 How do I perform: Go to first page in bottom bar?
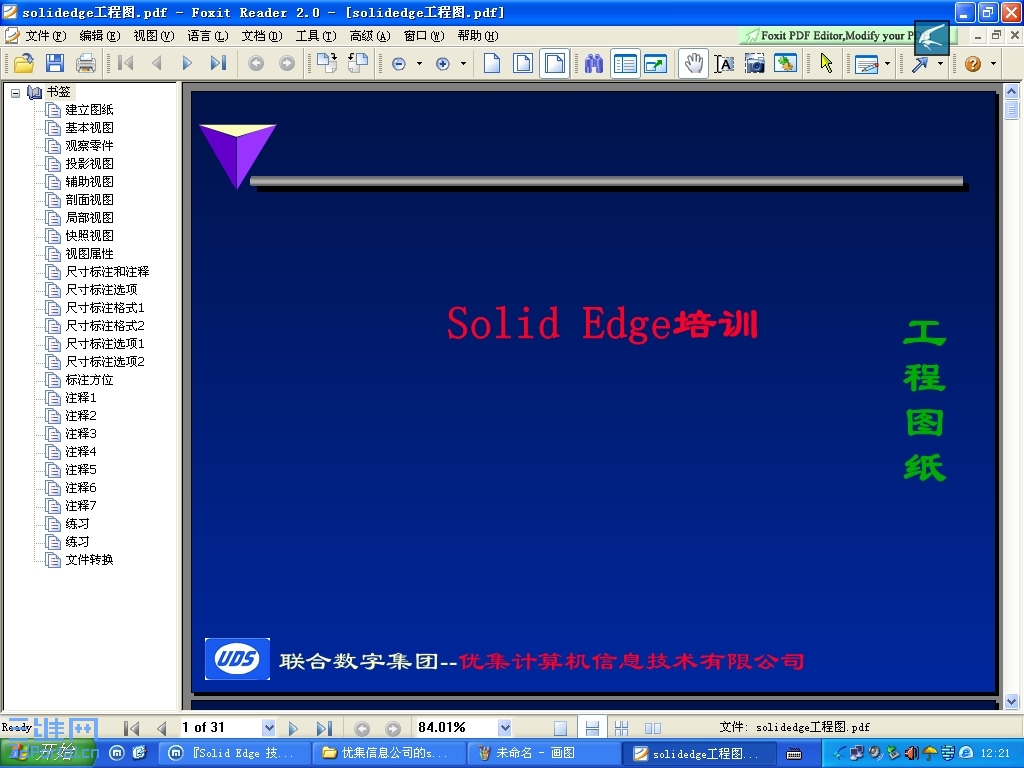point(131,728)
